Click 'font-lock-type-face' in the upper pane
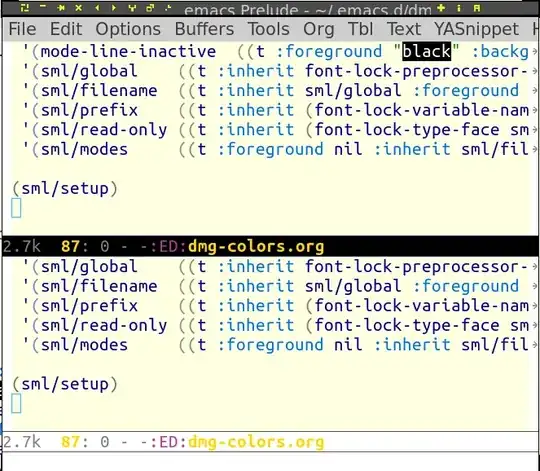Viewport: 540px width, 471px height. tap(407, 130)
